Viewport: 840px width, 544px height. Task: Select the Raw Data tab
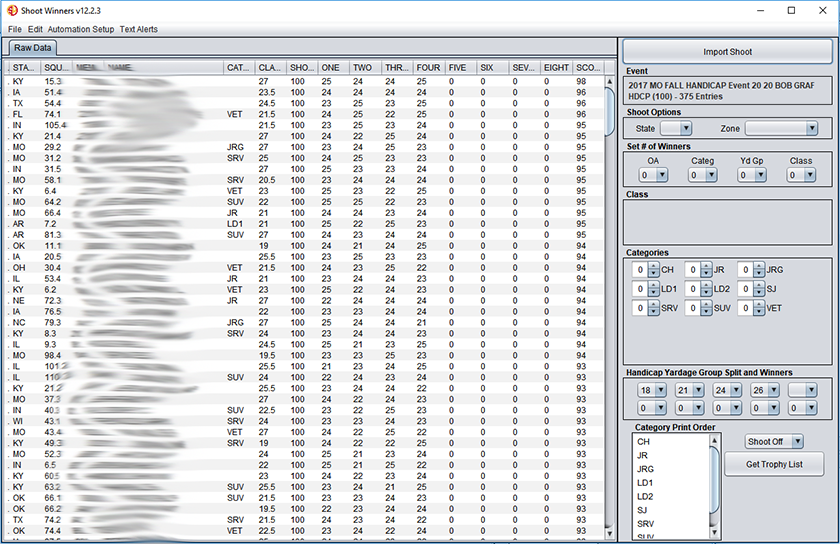coord(34,48)
